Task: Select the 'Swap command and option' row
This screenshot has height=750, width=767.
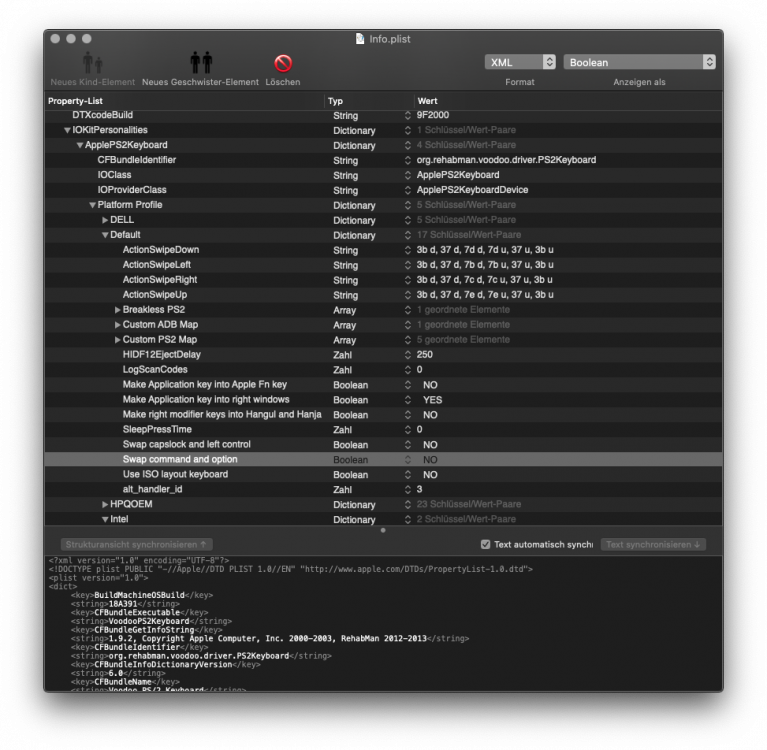Action: 384,459
